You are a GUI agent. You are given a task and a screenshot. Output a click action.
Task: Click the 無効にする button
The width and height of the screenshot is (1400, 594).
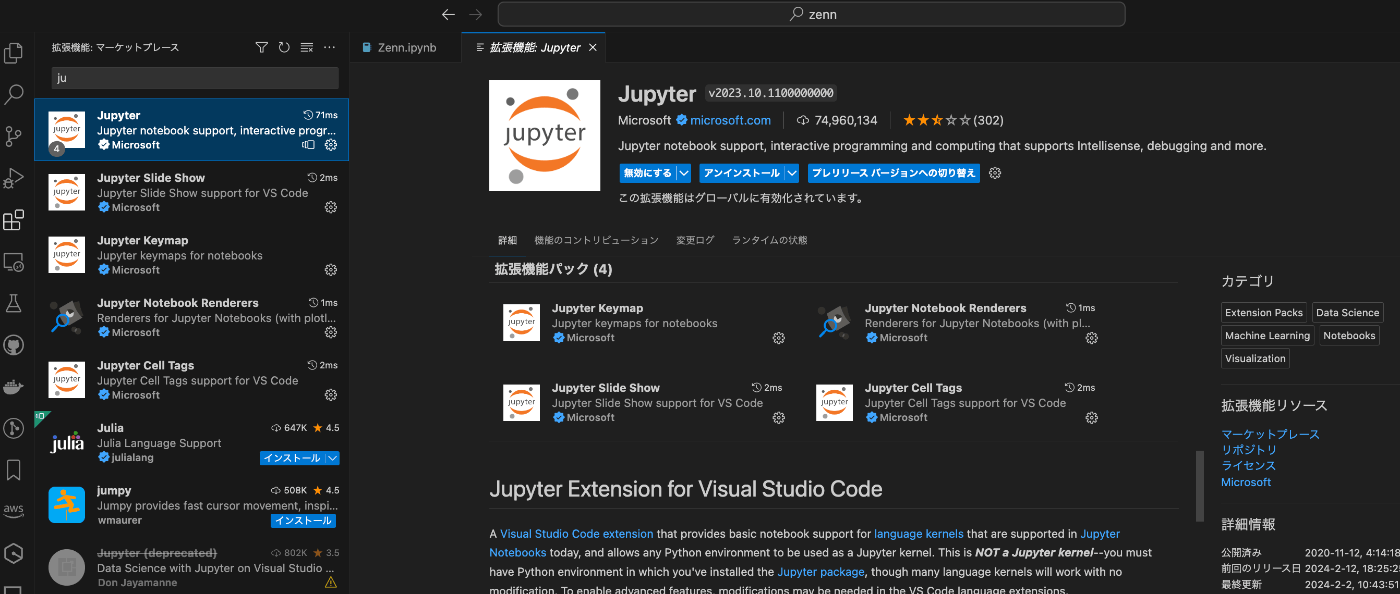pyautogui.click(x=647, y=173)
